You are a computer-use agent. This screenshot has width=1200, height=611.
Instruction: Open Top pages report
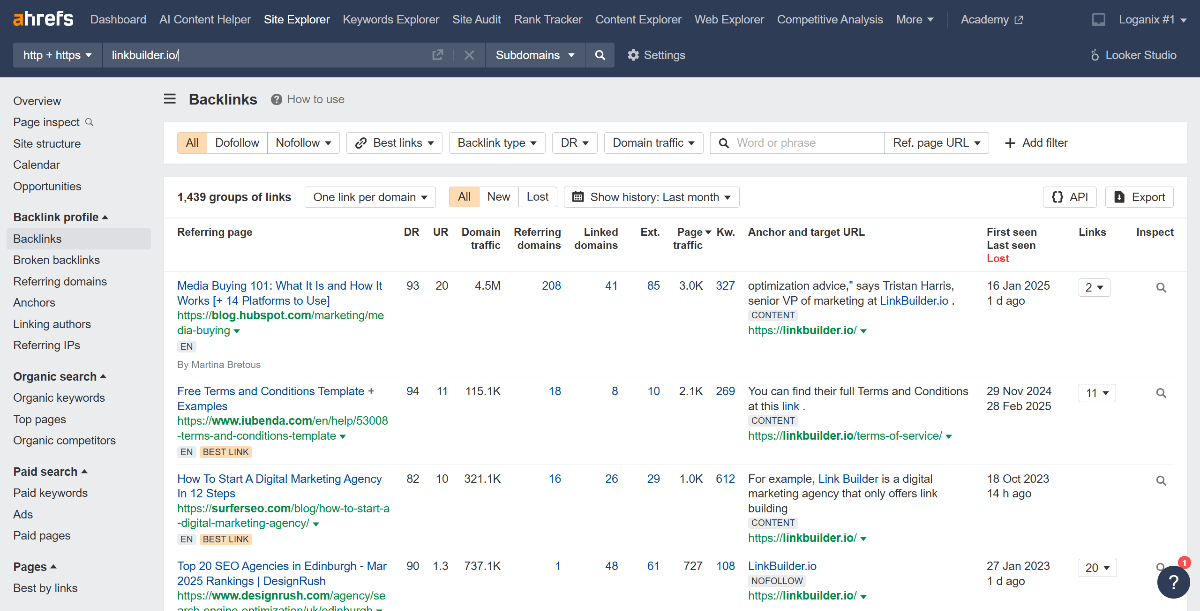40,420
